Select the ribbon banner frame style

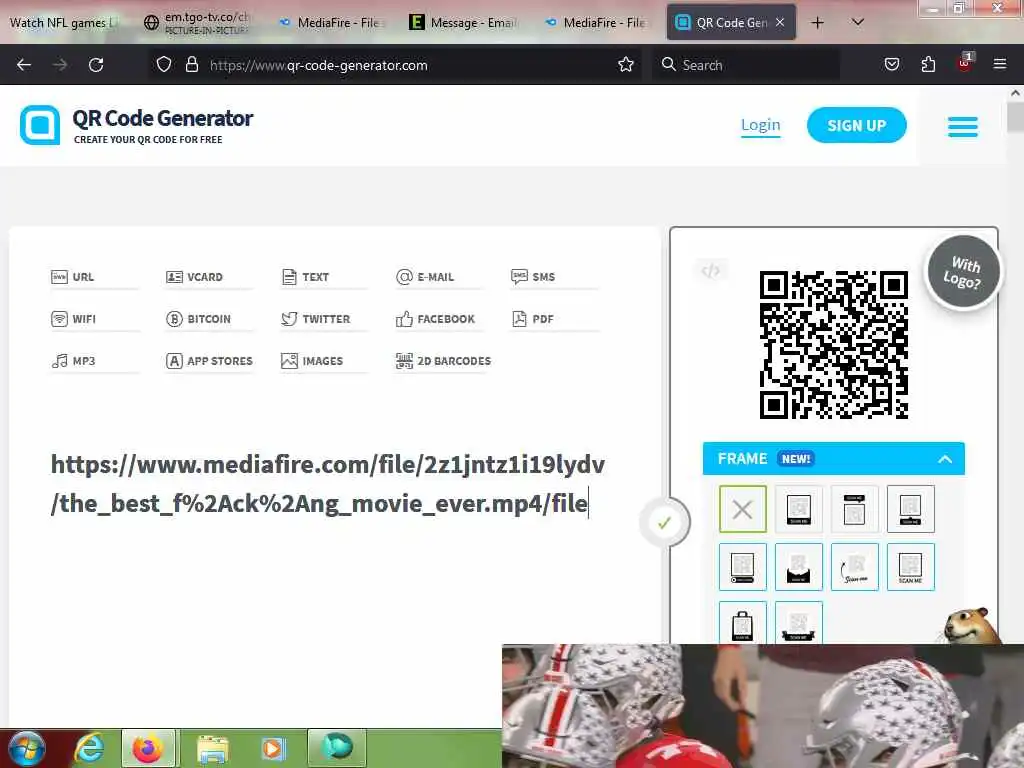coord(799,622)
